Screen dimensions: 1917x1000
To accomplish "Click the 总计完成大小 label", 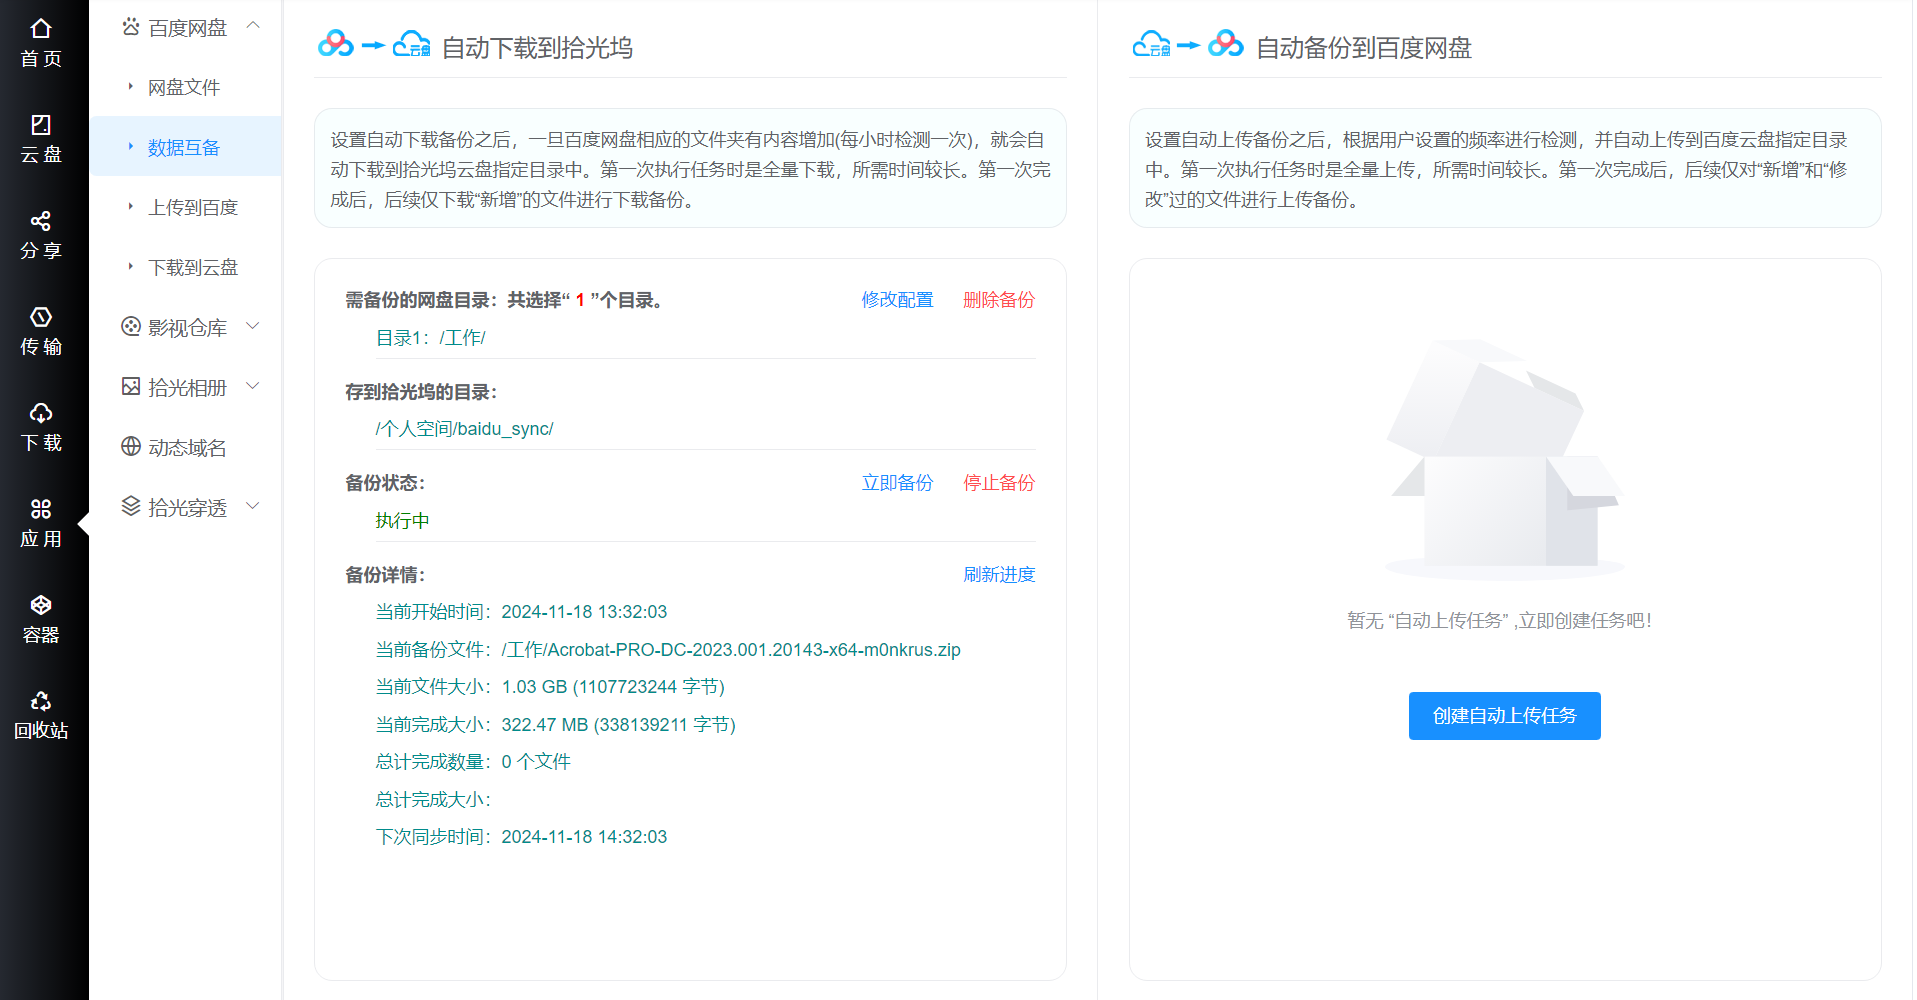I will coord(433,800).
